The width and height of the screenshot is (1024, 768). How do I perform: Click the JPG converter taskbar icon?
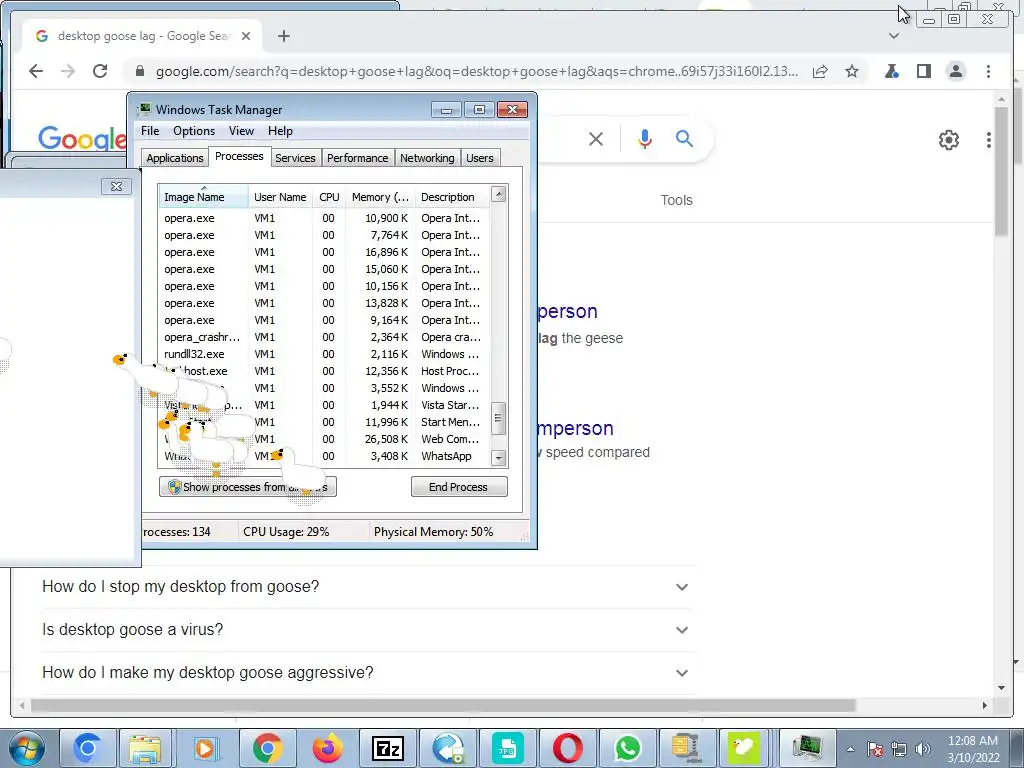[507, 748]
